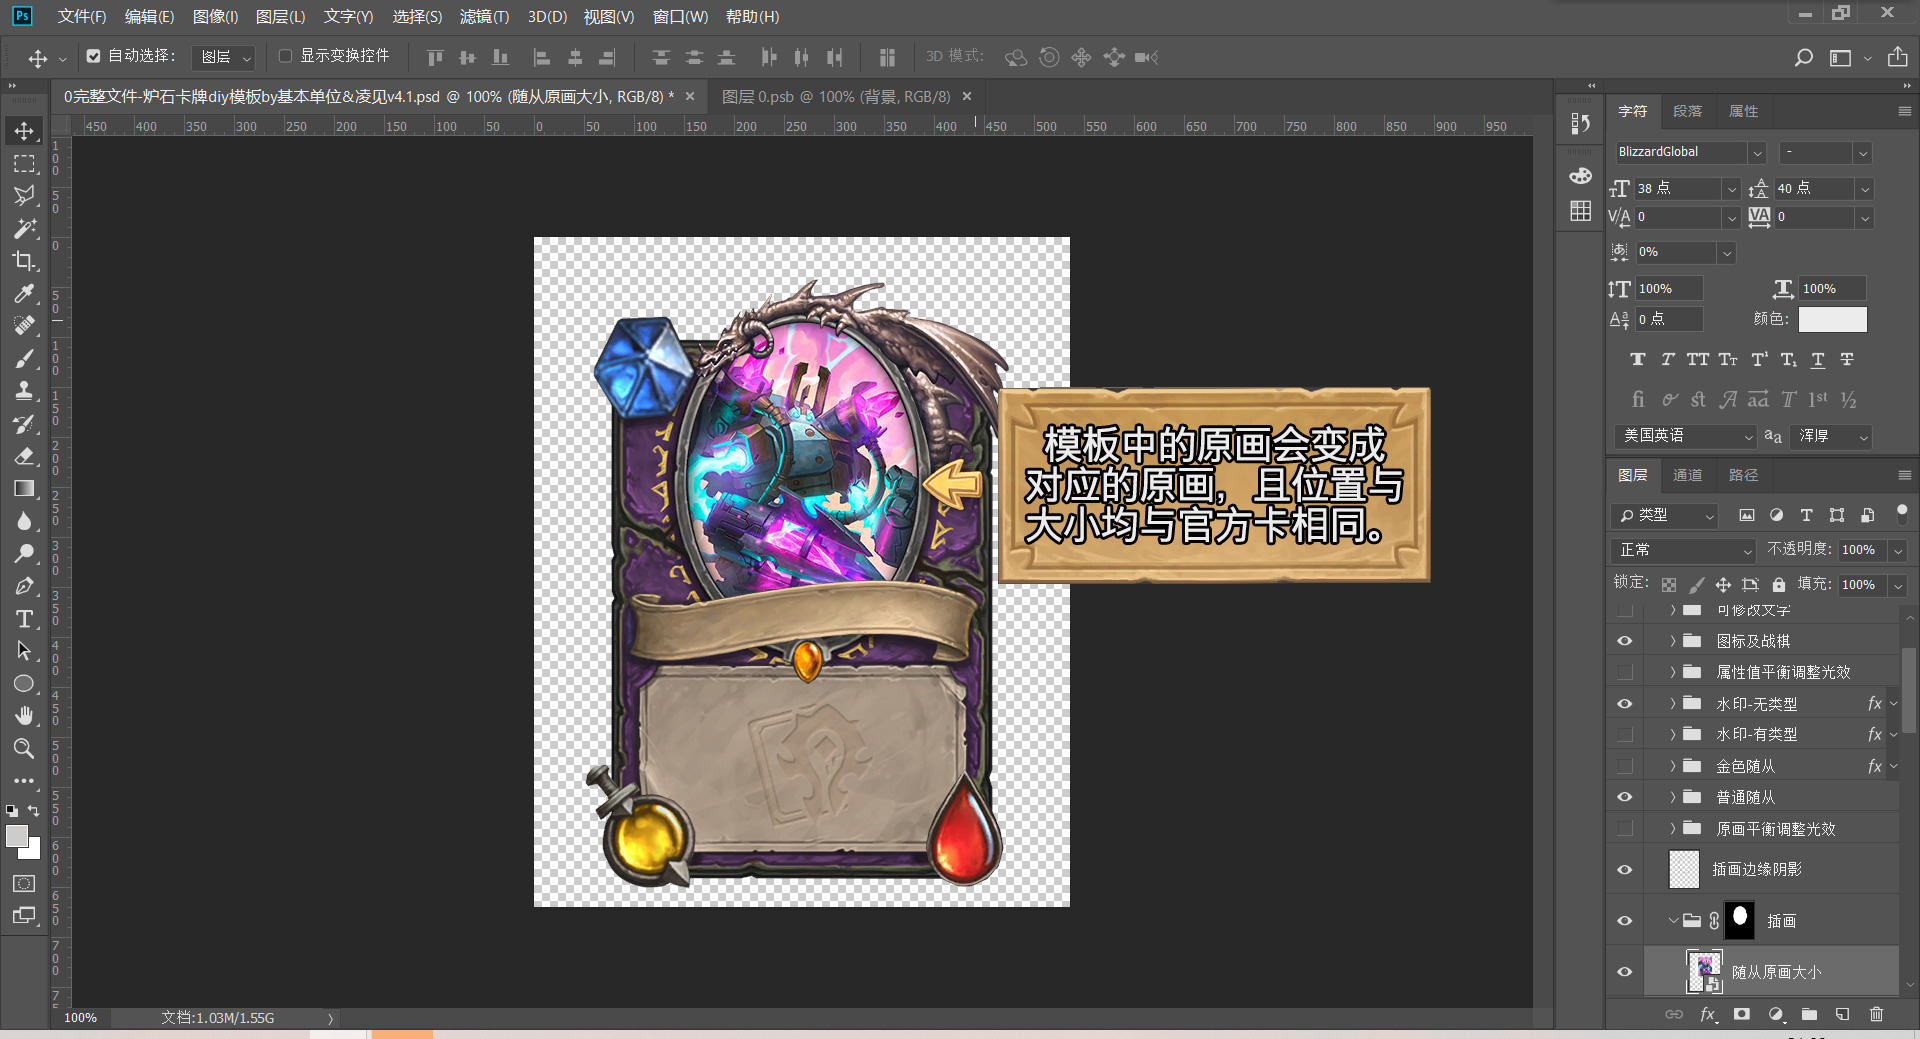Click the text 颜色 swatch
This screenshot has height=1039, width=1920.
1832,319
